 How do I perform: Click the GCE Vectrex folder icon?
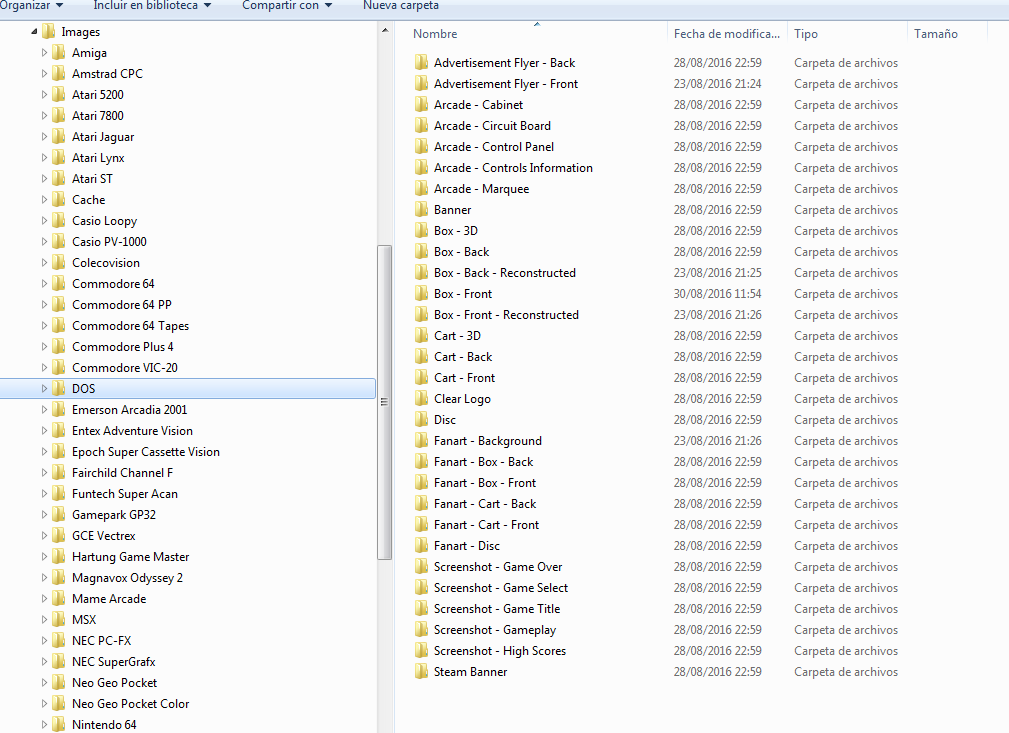59,535
